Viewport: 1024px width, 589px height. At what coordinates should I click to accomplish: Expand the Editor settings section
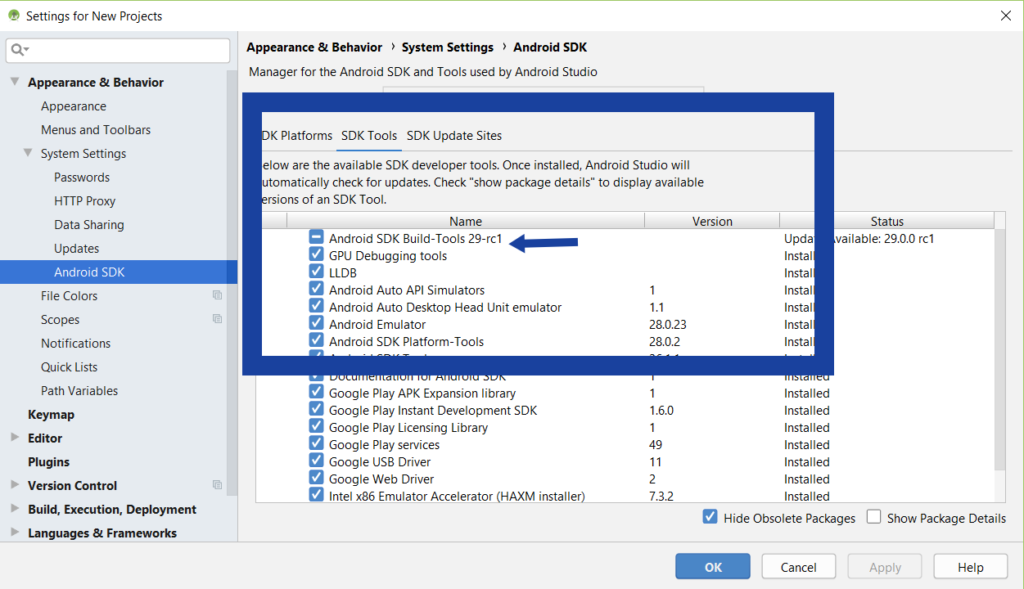point(14,438)
